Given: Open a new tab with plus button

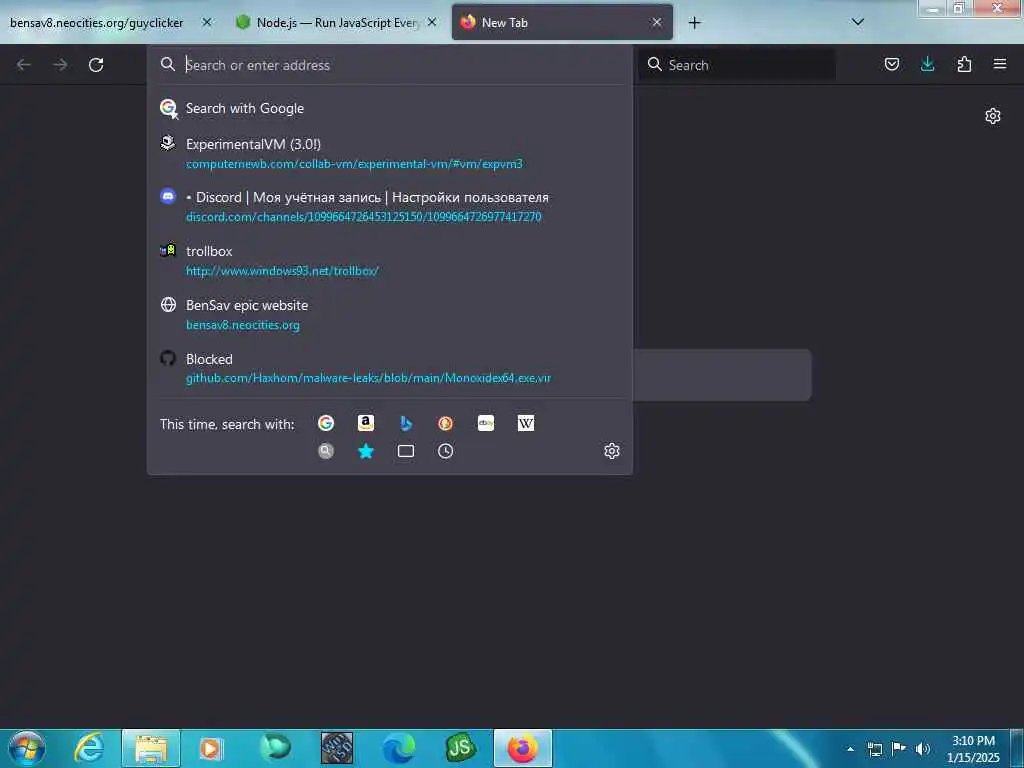Looking at the screenshot, I should pyautogui.click(x=694, y=23).
